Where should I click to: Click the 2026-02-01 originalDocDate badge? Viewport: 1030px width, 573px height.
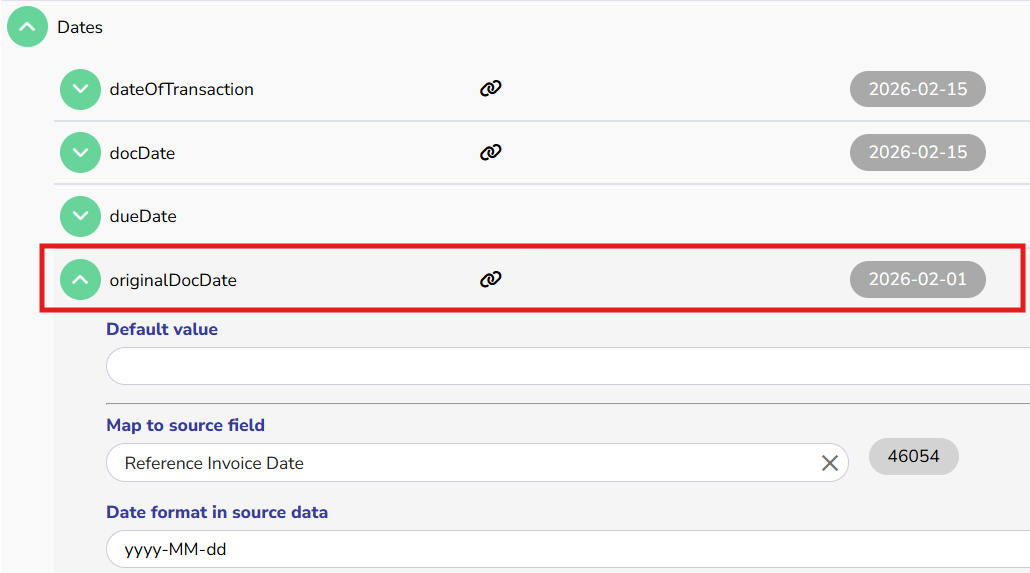[x=917, y=280]
